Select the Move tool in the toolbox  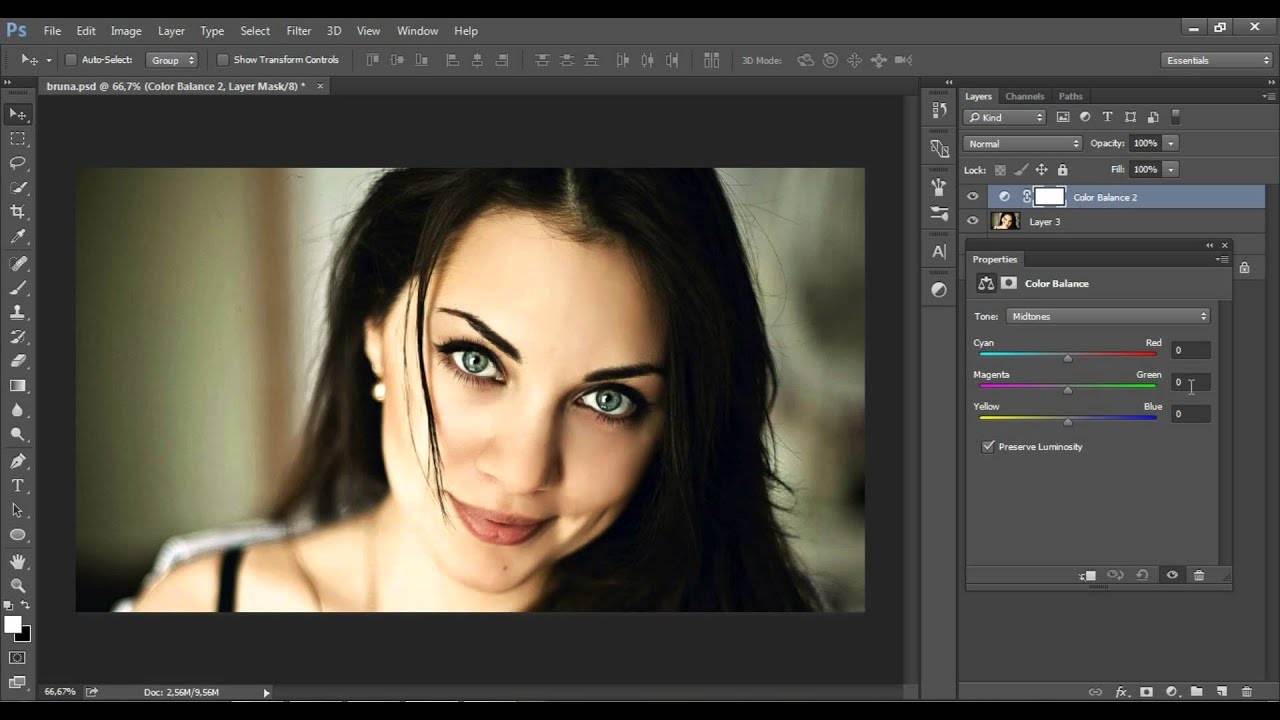coord(18,114)
